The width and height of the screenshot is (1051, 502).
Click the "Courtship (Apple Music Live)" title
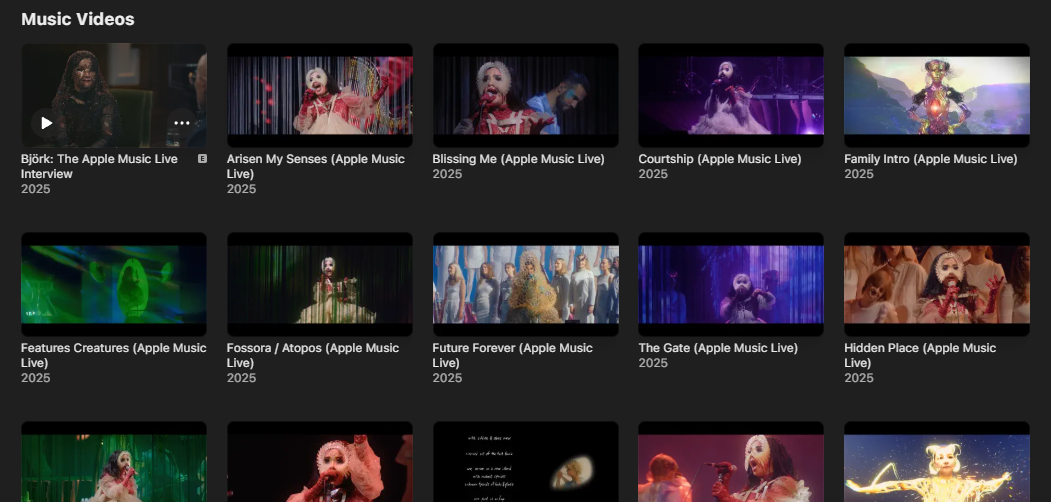point(720,159)
